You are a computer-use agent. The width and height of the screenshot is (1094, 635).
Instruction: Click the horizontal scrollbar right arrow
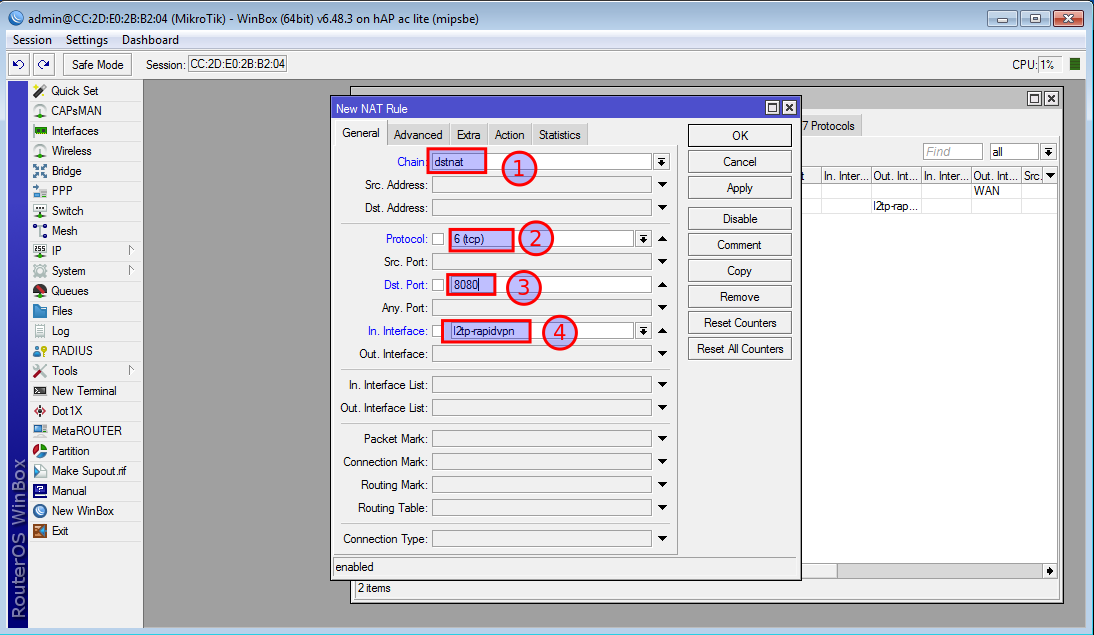[1049, 571]
